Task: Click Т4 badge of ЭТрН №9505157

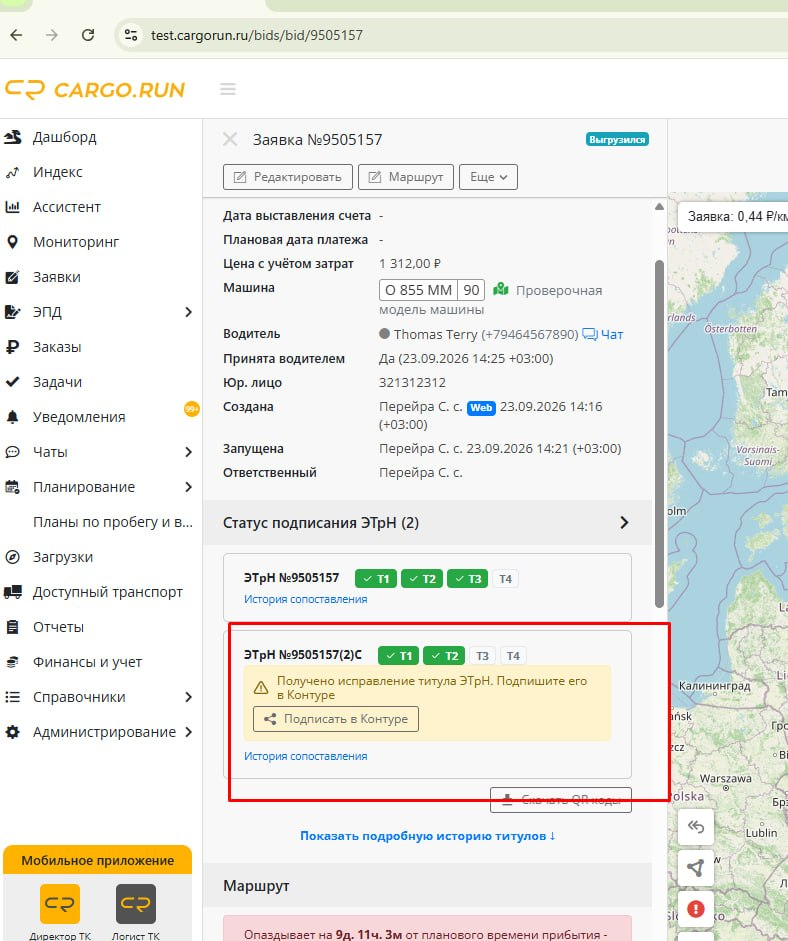Action: (506, 579)
